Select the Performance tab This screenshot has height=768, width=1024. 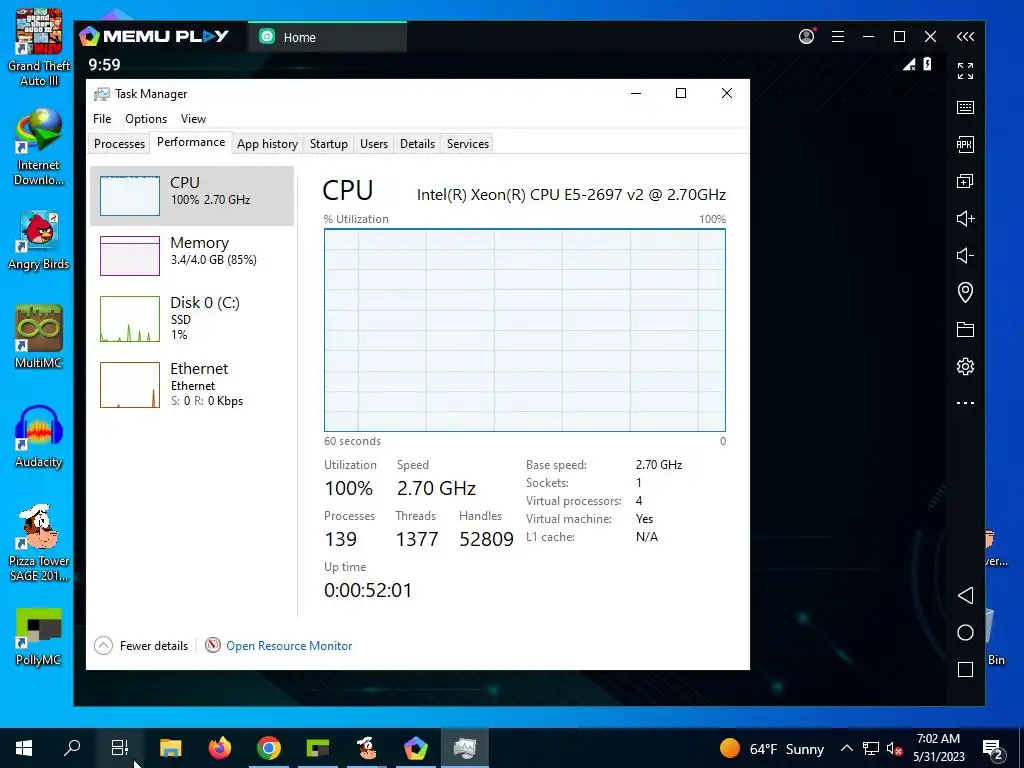pyautogui.click(x=191, y=142)
